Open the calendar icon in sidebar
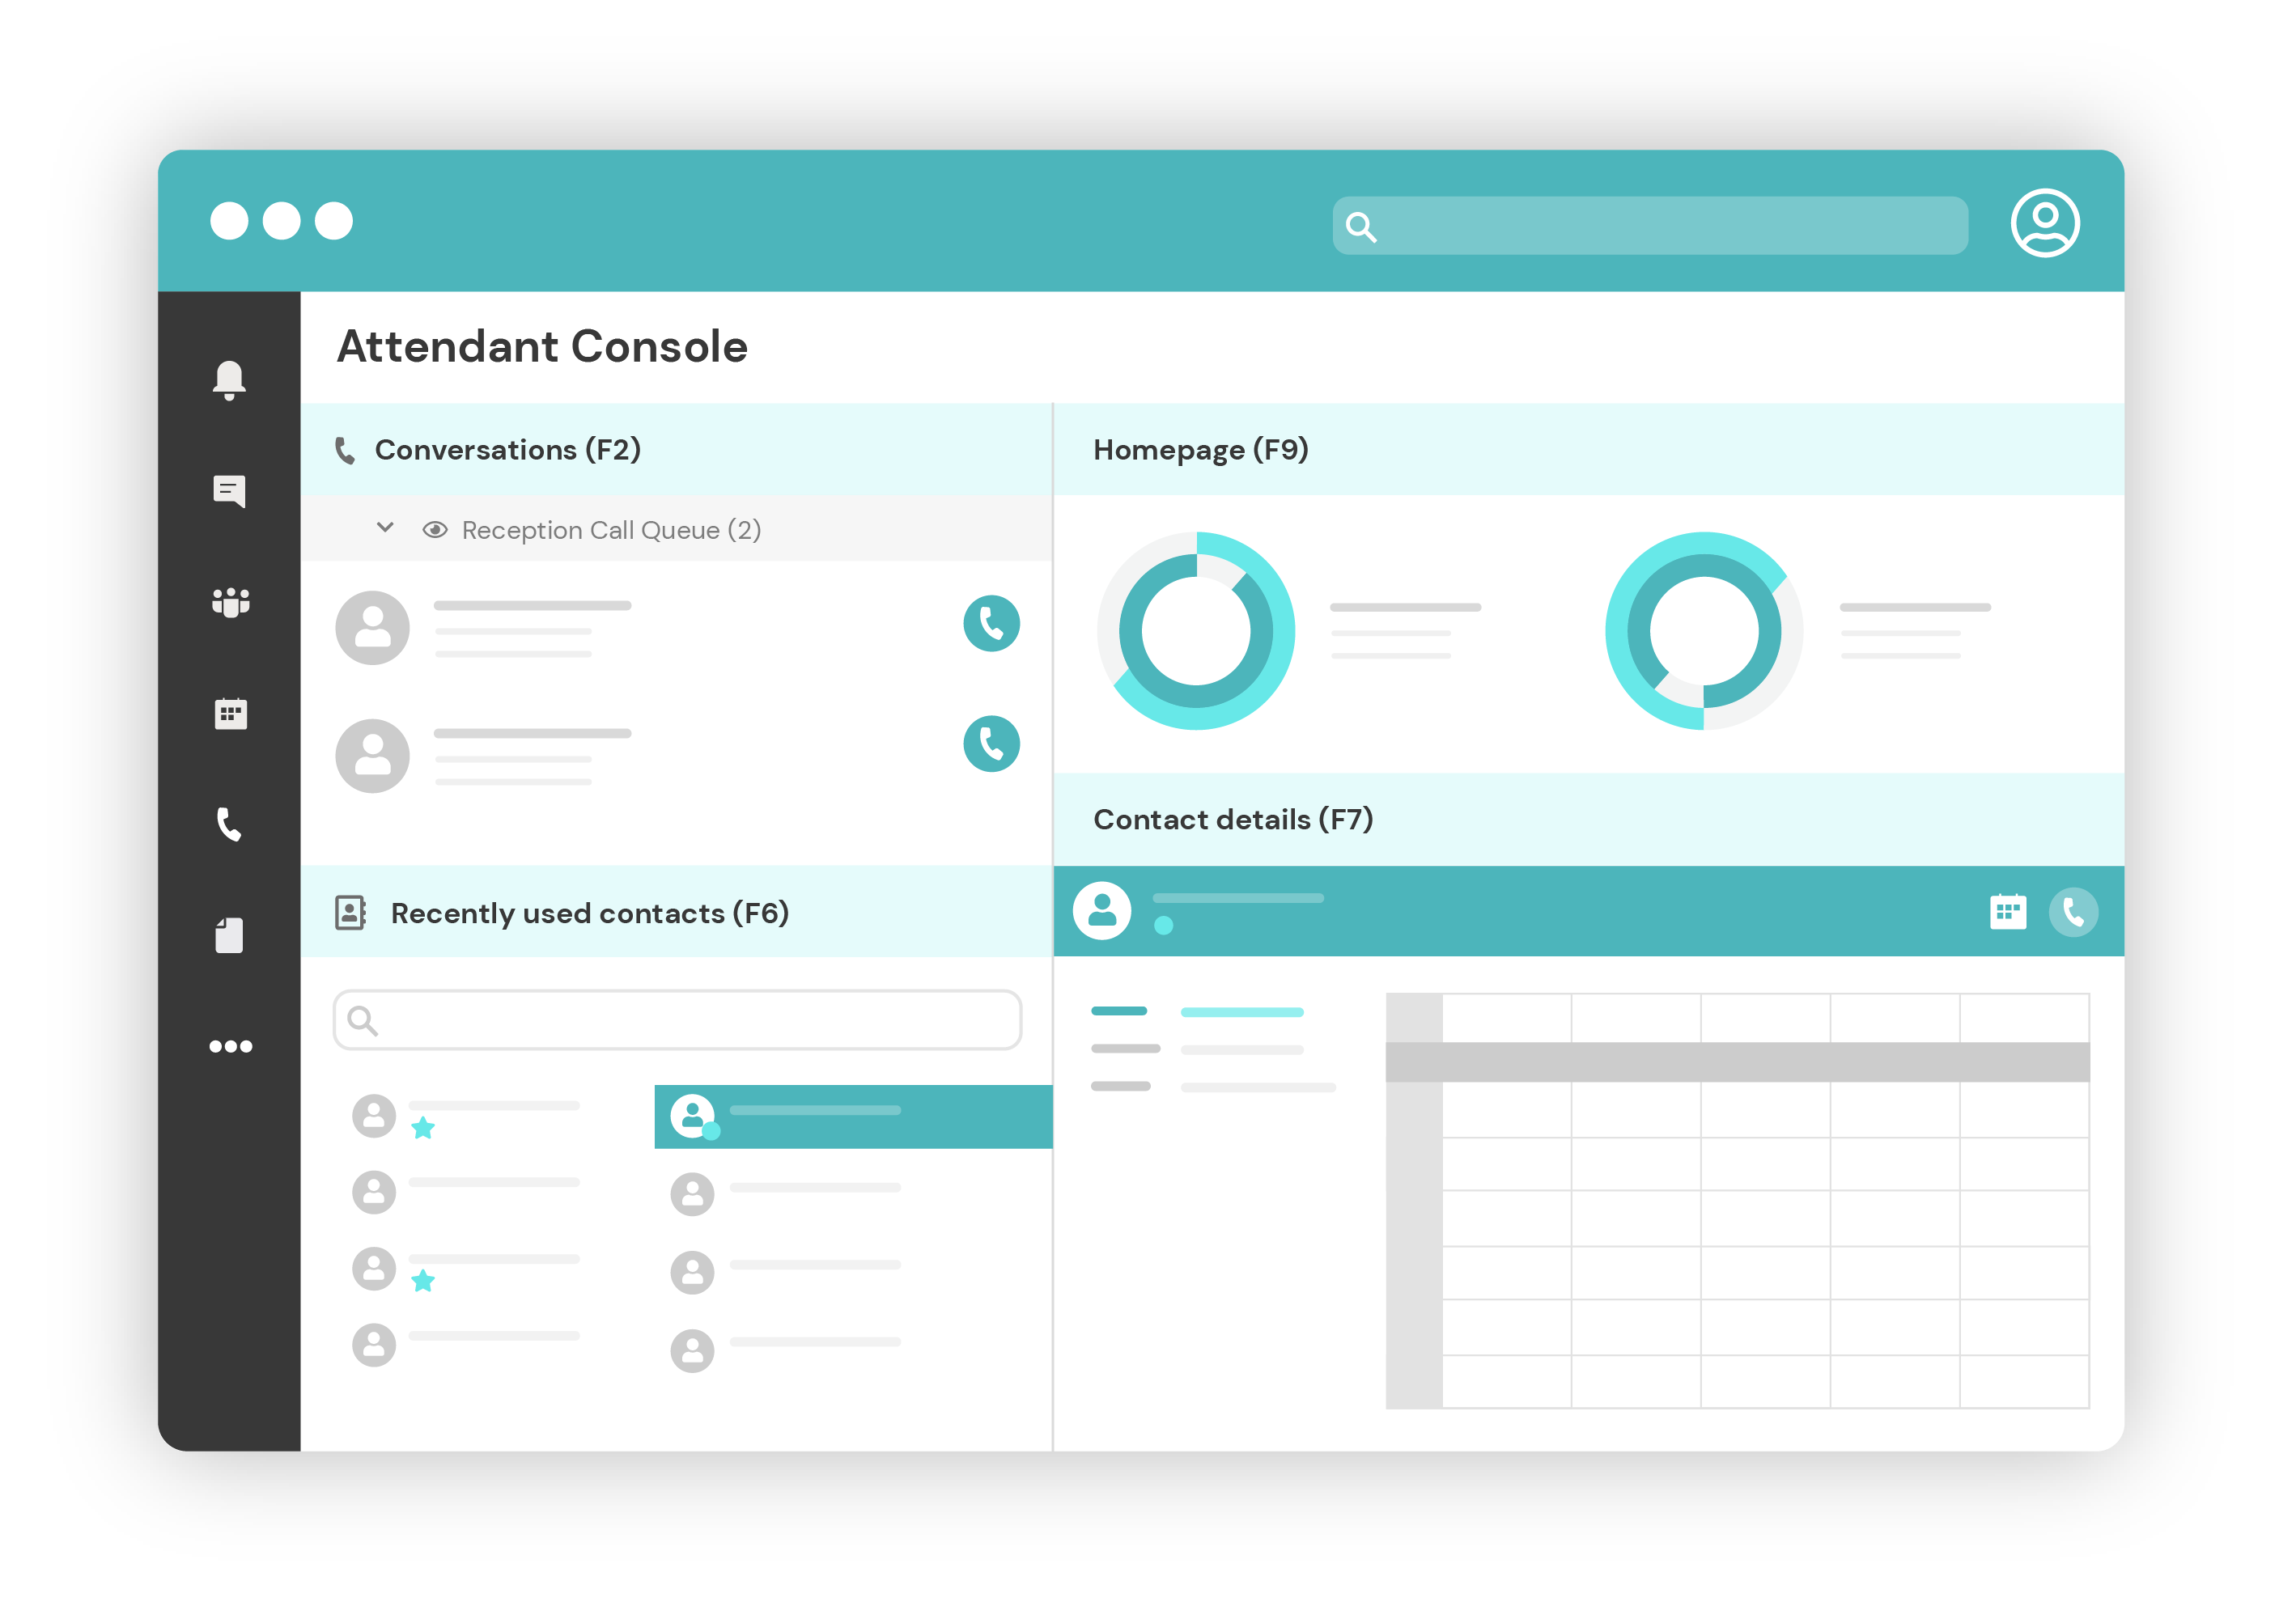The image size is (2296, 1602). click(x=230, y=713)
